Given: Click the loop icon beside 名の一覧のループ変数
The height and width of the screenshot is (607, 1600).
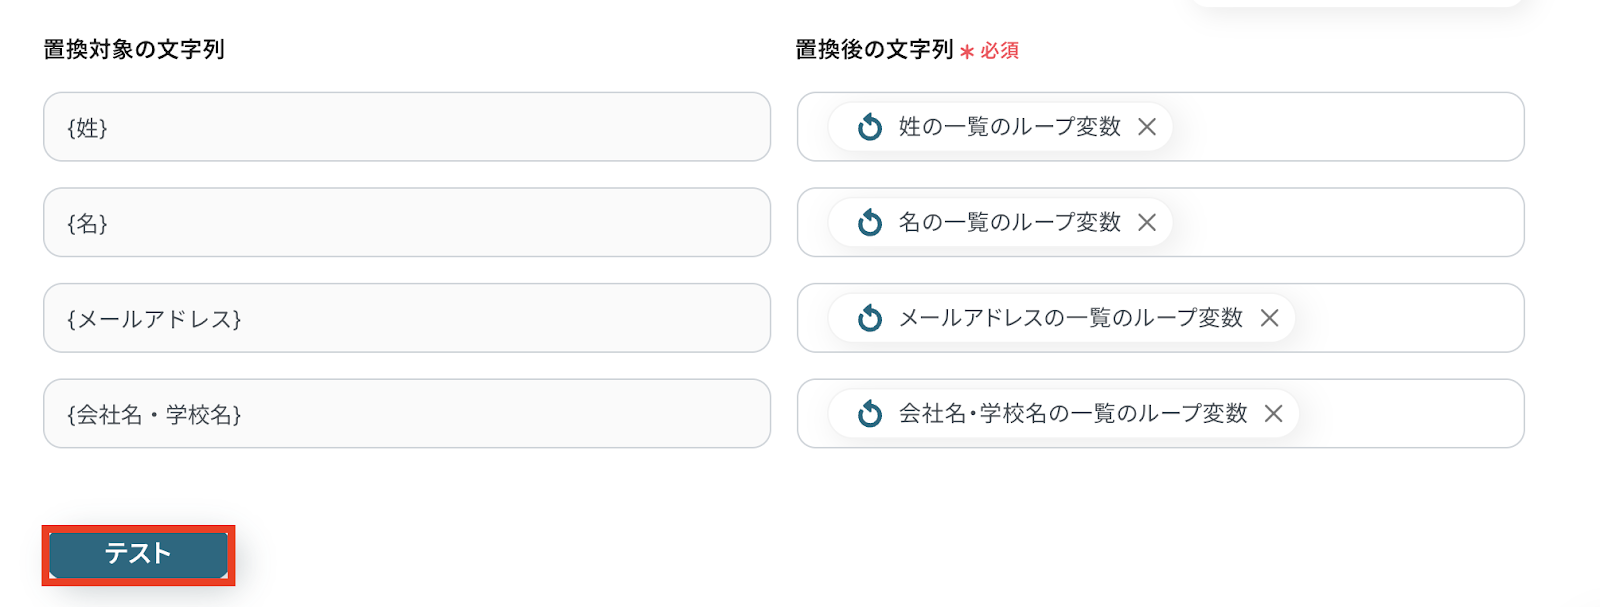Looking at the screenshot, I should (870, 222).
